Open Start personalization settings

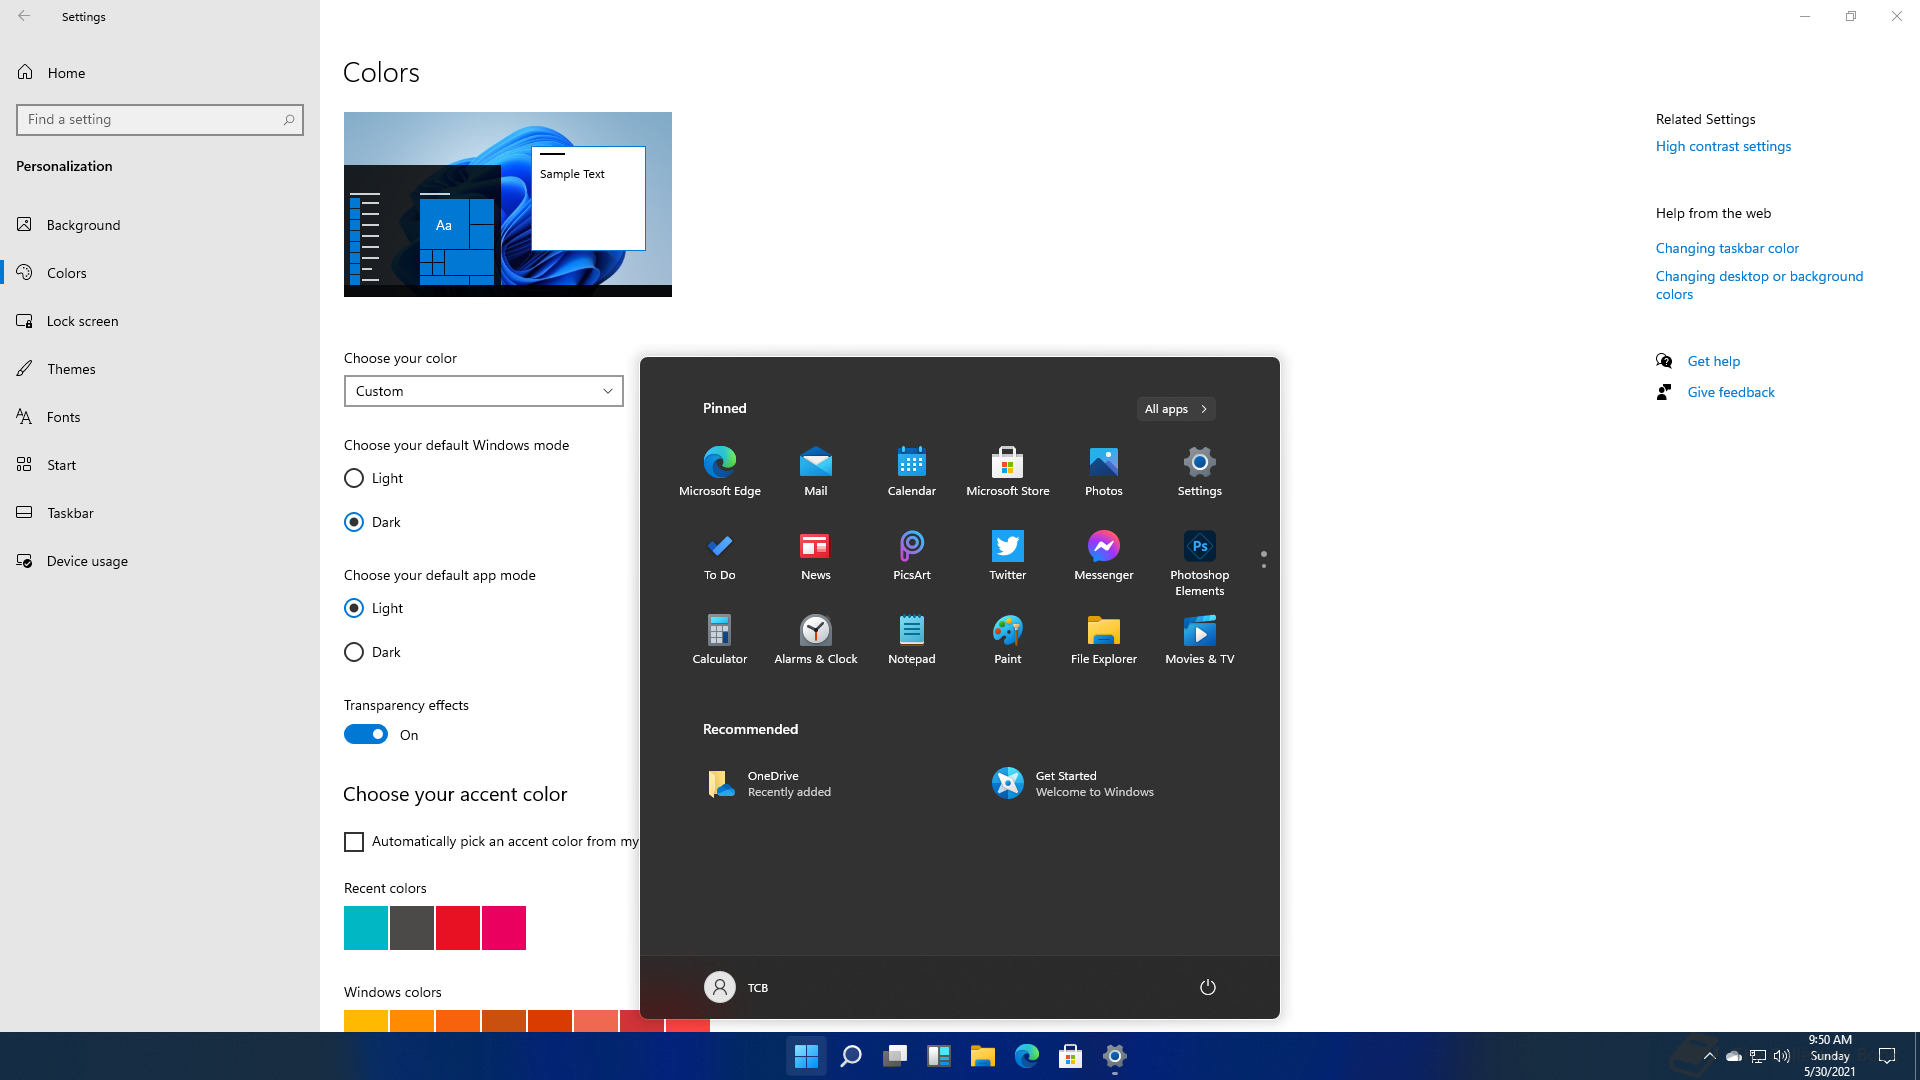point(160,465)
